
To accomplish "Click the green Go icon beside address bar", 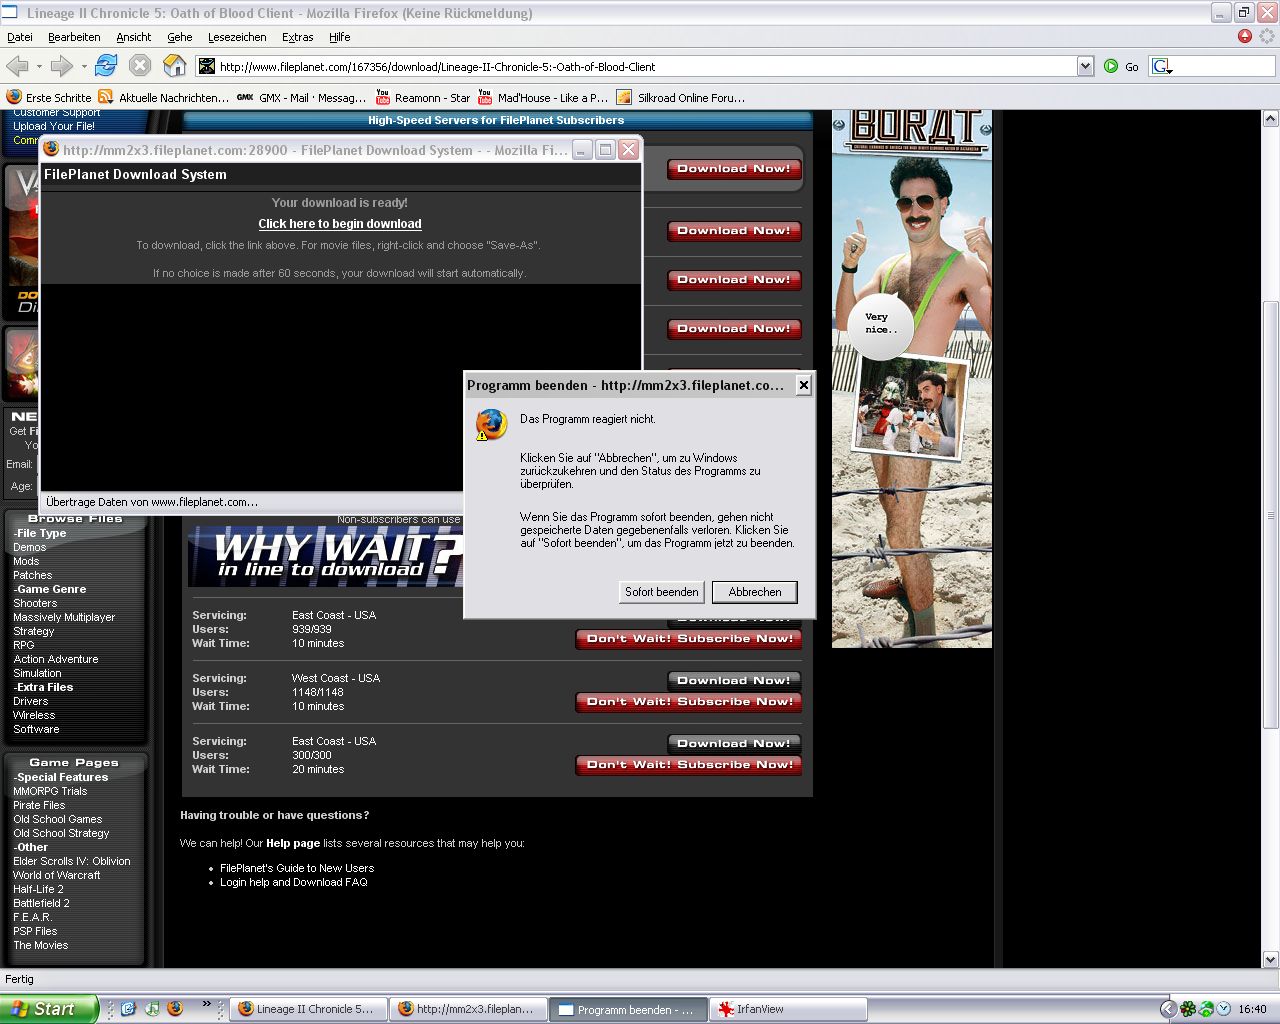I will click(x=1111, y=66).
